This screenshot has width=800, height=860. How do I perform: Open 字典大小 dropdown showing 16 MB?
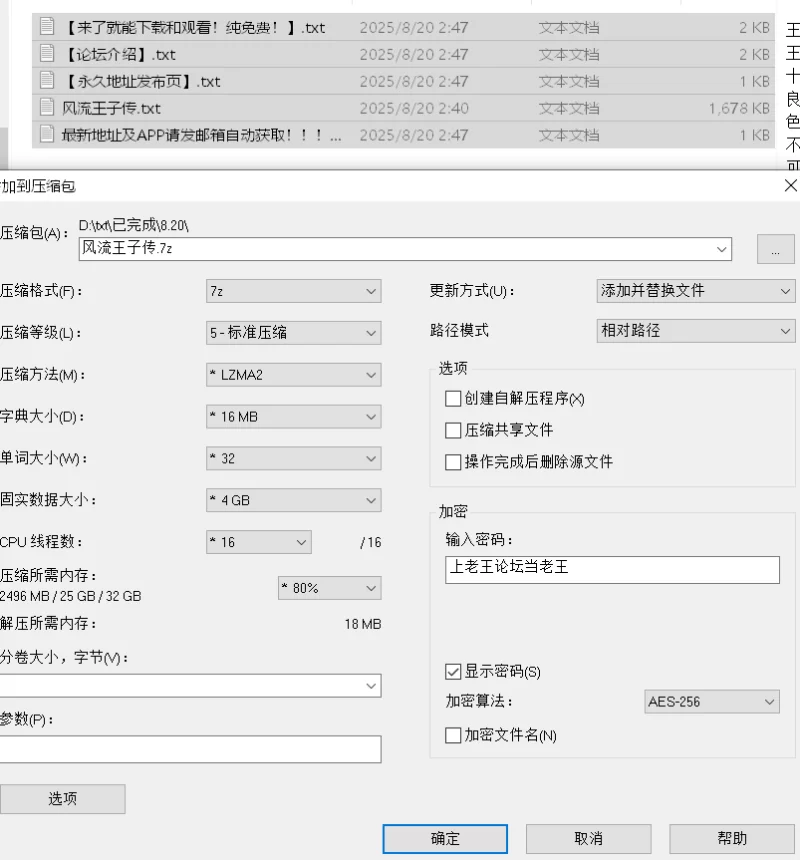click(x=294, y=417)
